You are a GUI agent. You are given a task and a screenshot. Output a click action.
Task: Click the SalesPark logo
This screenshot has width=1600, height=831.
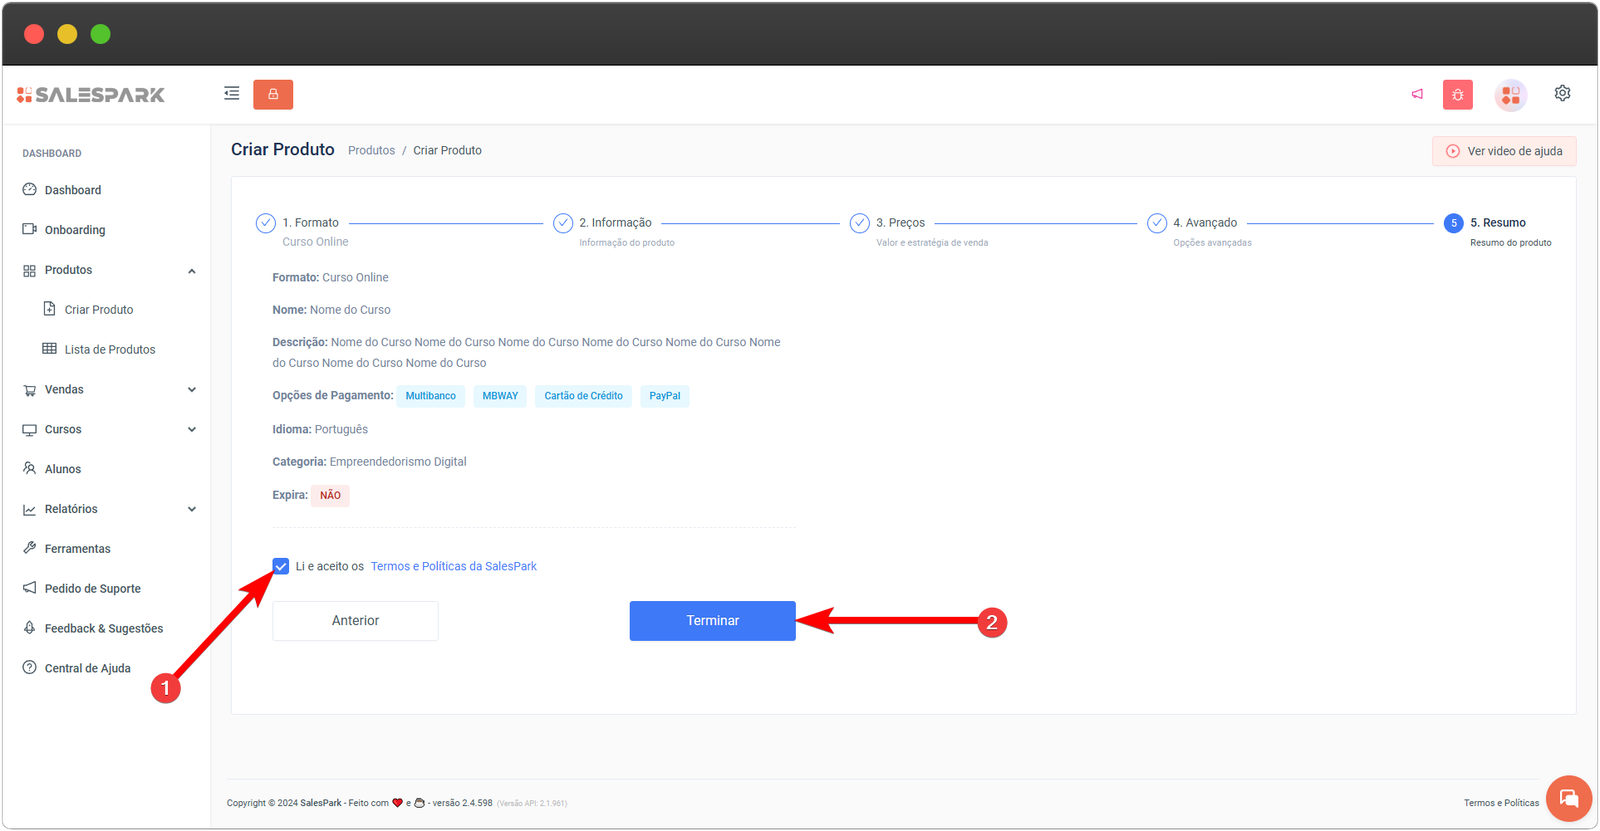(91, 95)
